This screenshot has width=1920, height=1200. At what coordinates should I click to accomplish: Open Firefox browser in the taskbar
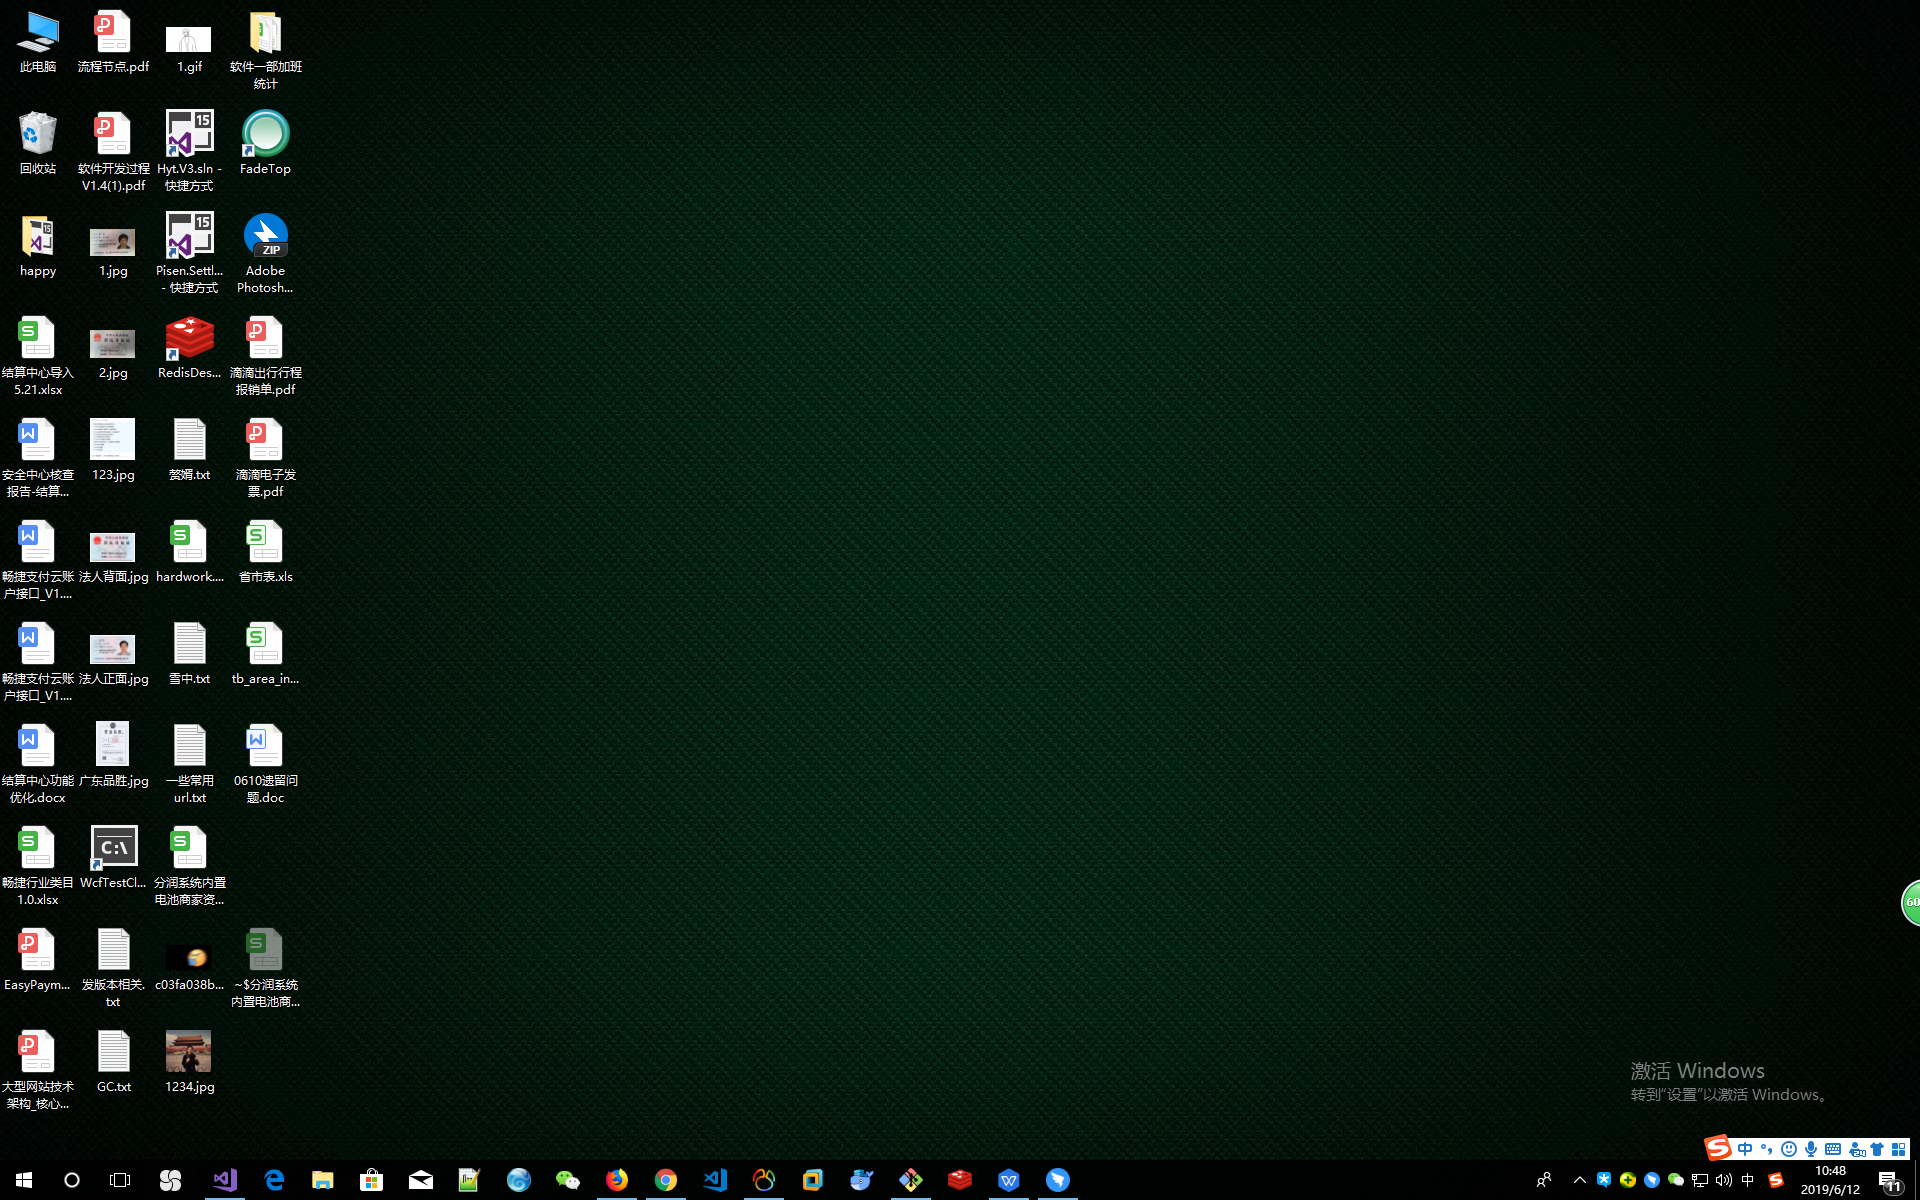pyautogui.click(x=617, y=1180)
